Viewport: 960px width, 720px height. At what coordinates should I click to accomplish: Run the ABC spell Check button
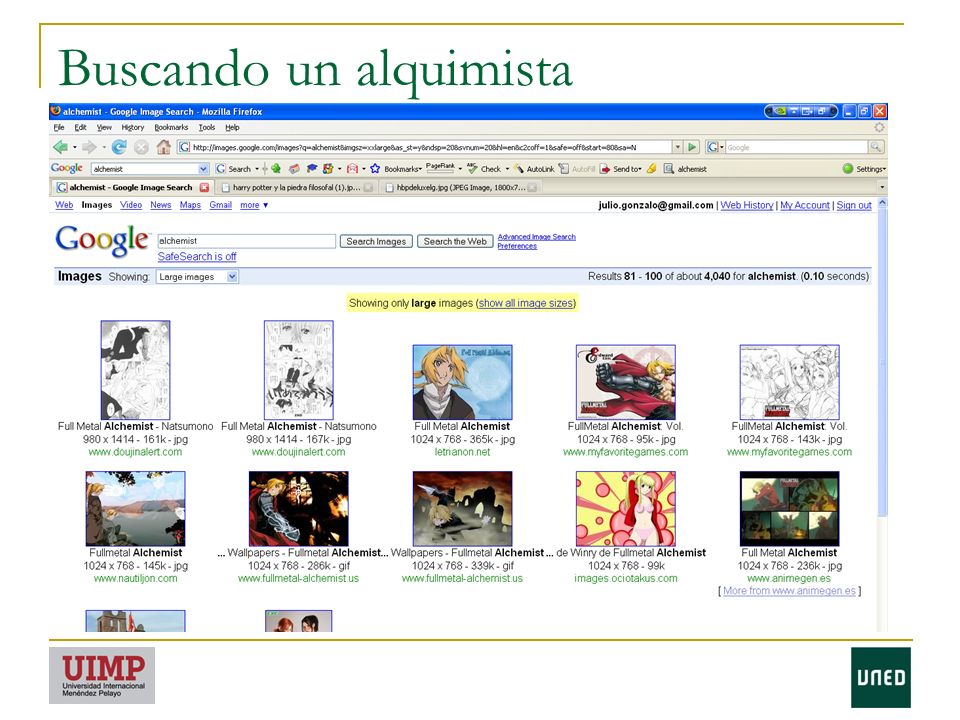tap(484, 168)
